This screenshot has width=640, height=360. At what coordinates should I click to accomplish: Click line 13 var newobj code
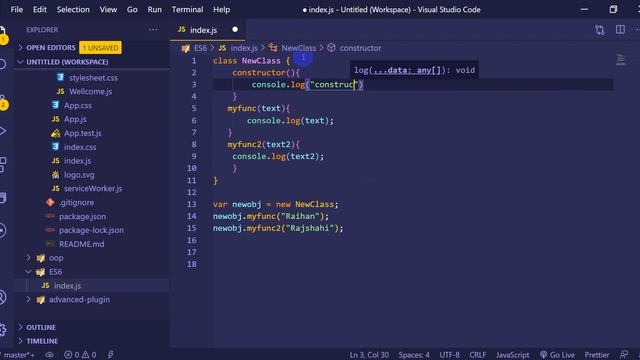coord(276,204)
